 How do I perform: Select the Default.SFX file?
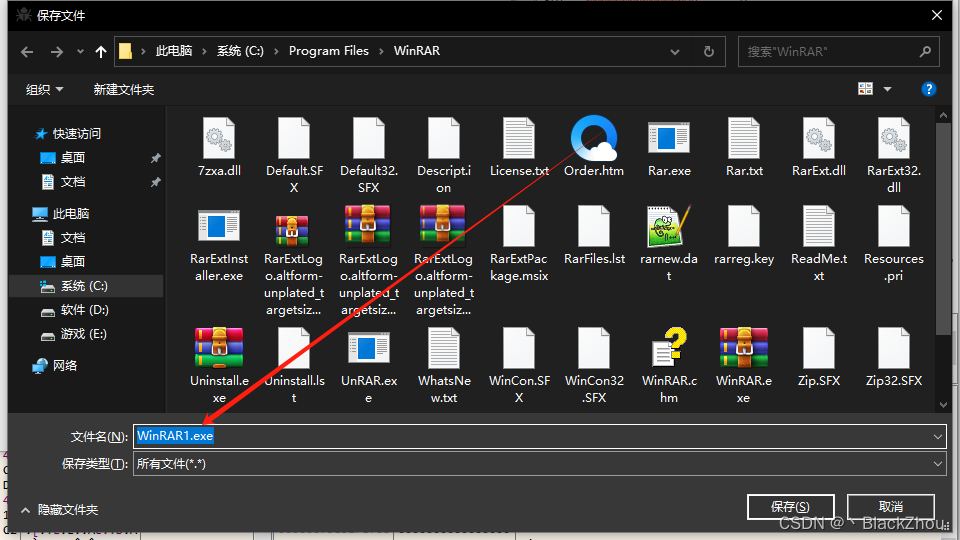click(294, 156)
